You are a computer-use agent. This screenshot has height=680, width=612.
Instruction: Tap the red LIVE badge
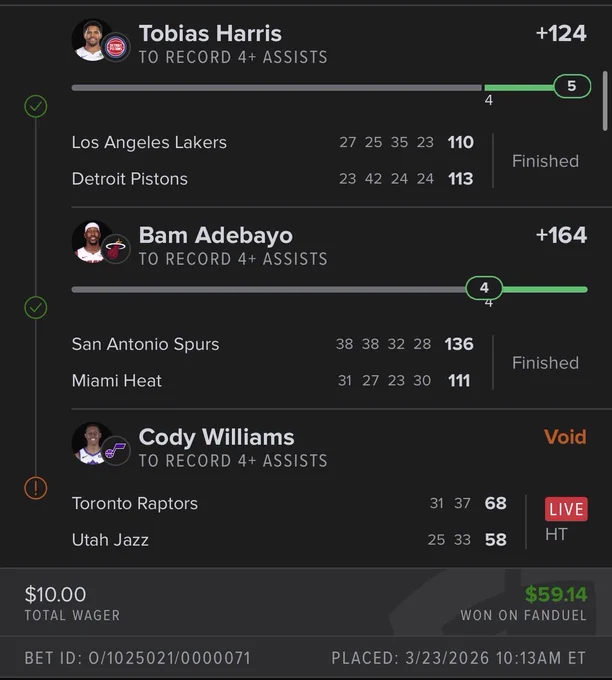coord(566,509)
